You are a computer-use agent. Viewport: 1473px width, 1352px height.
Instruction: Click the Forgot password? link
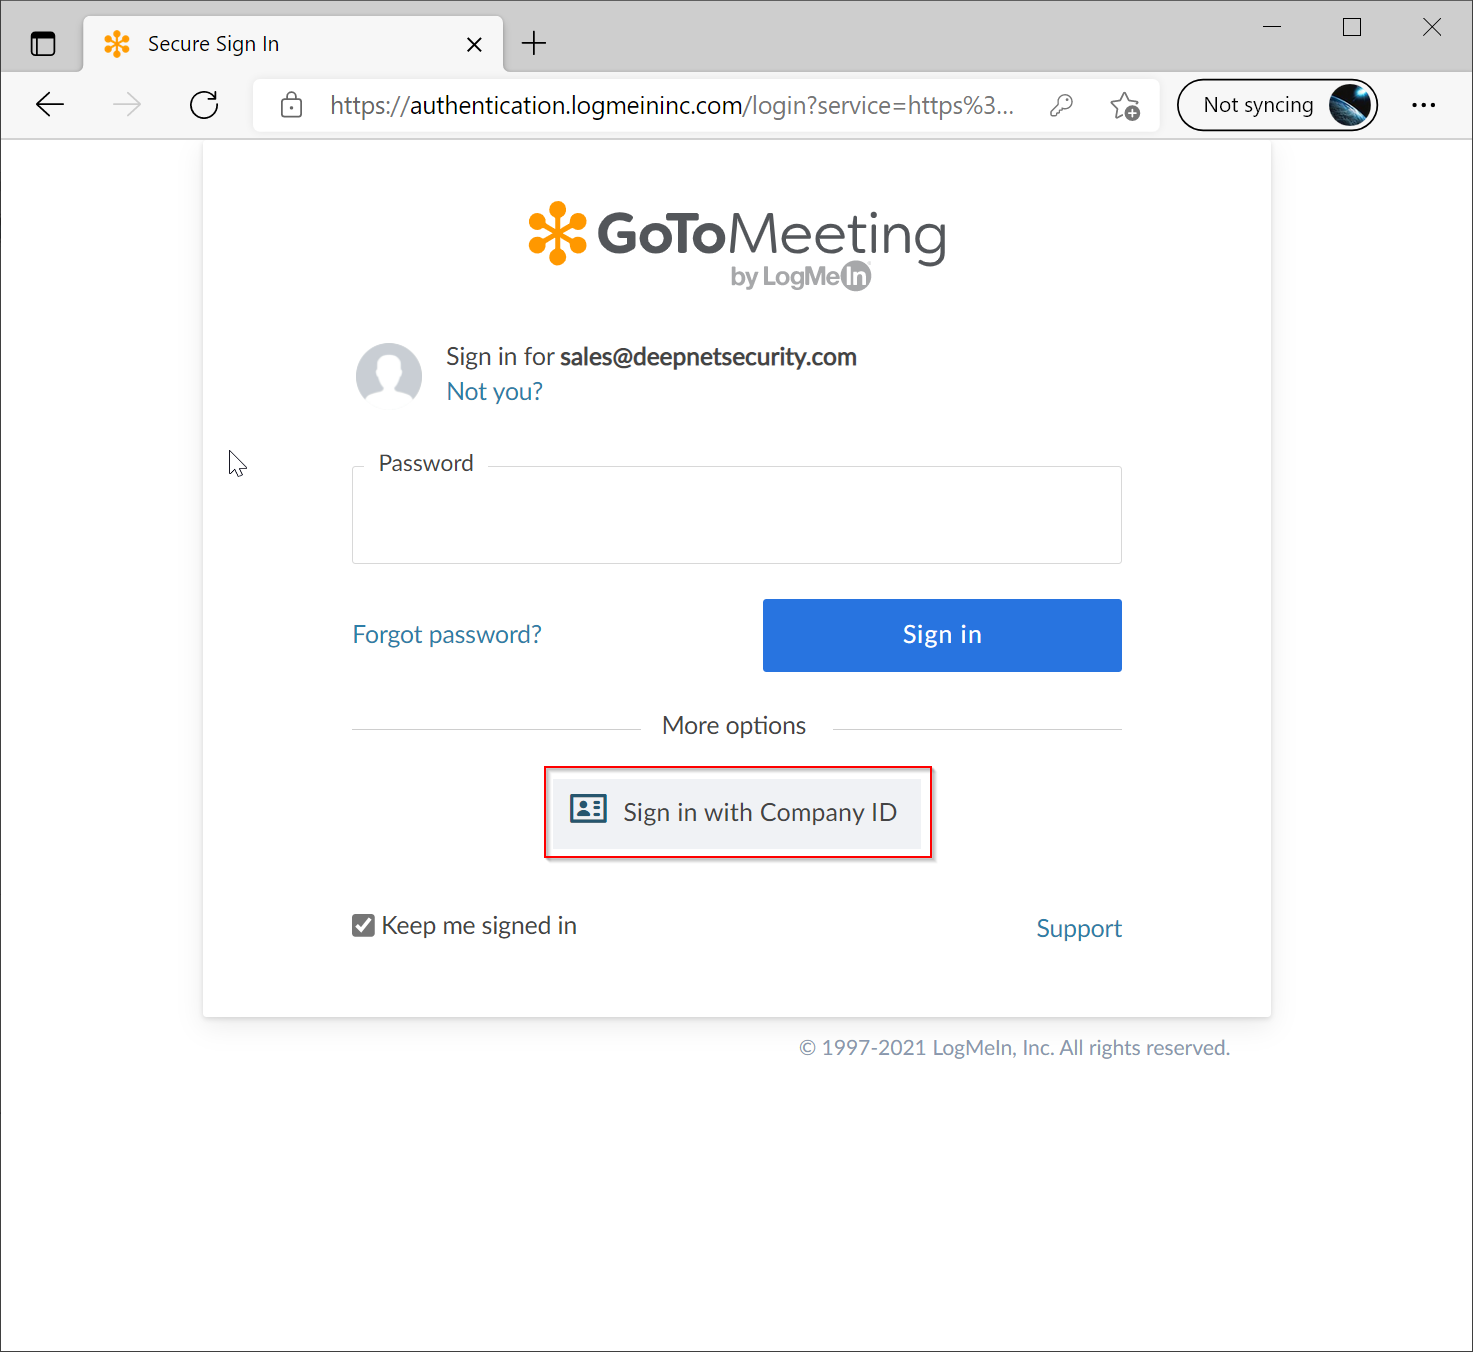click(x=447, y=635)
